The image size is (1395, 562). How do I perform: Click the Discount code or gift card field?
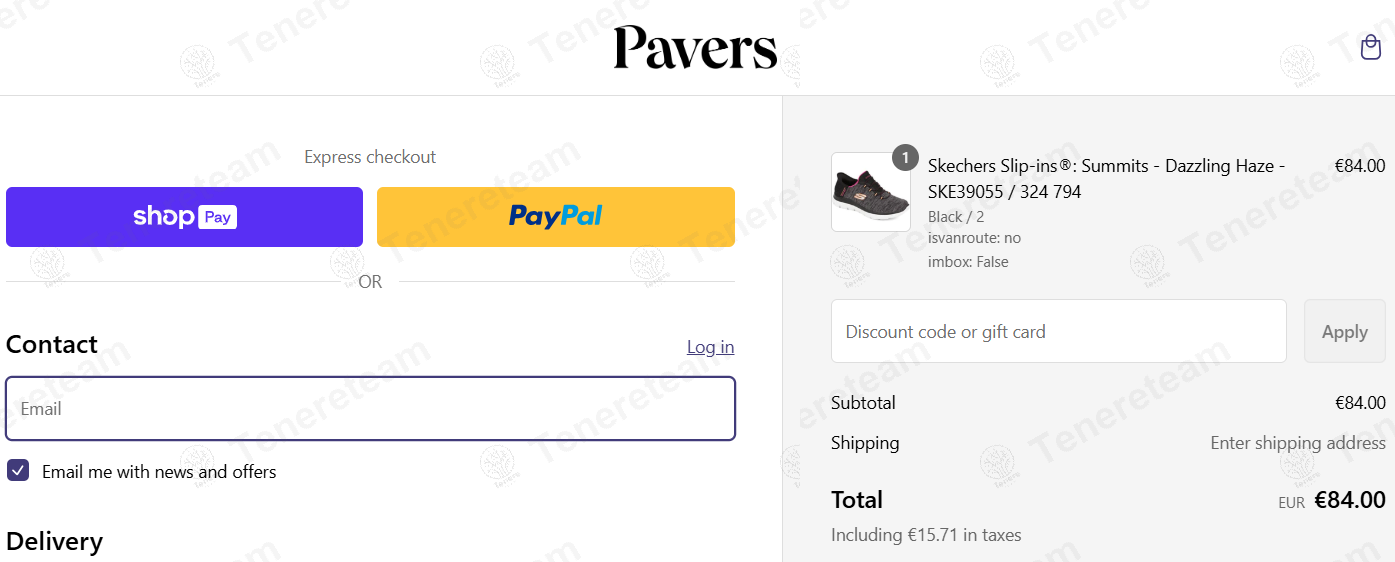click(x=1058, y=331)
